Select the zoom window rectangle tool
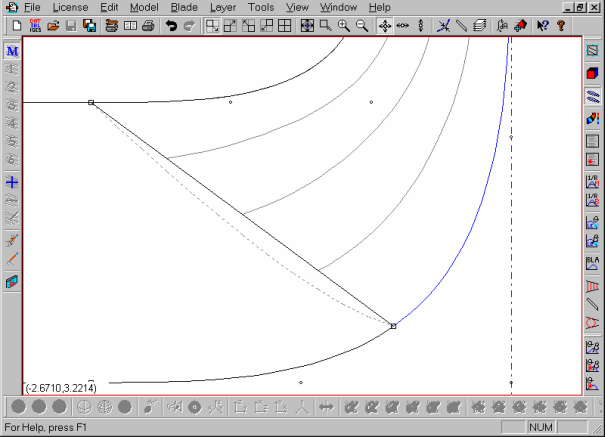605x437 pixels. (325, 26)
